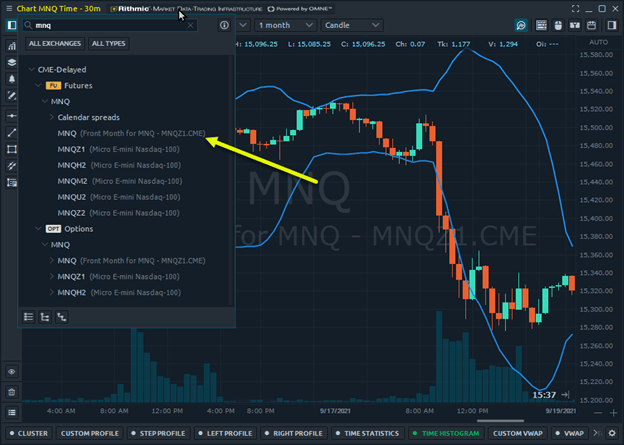The height and width of the screenshot is (445, 624).
Task: Click the AUTO price scale button
Action: coord(599,42)
